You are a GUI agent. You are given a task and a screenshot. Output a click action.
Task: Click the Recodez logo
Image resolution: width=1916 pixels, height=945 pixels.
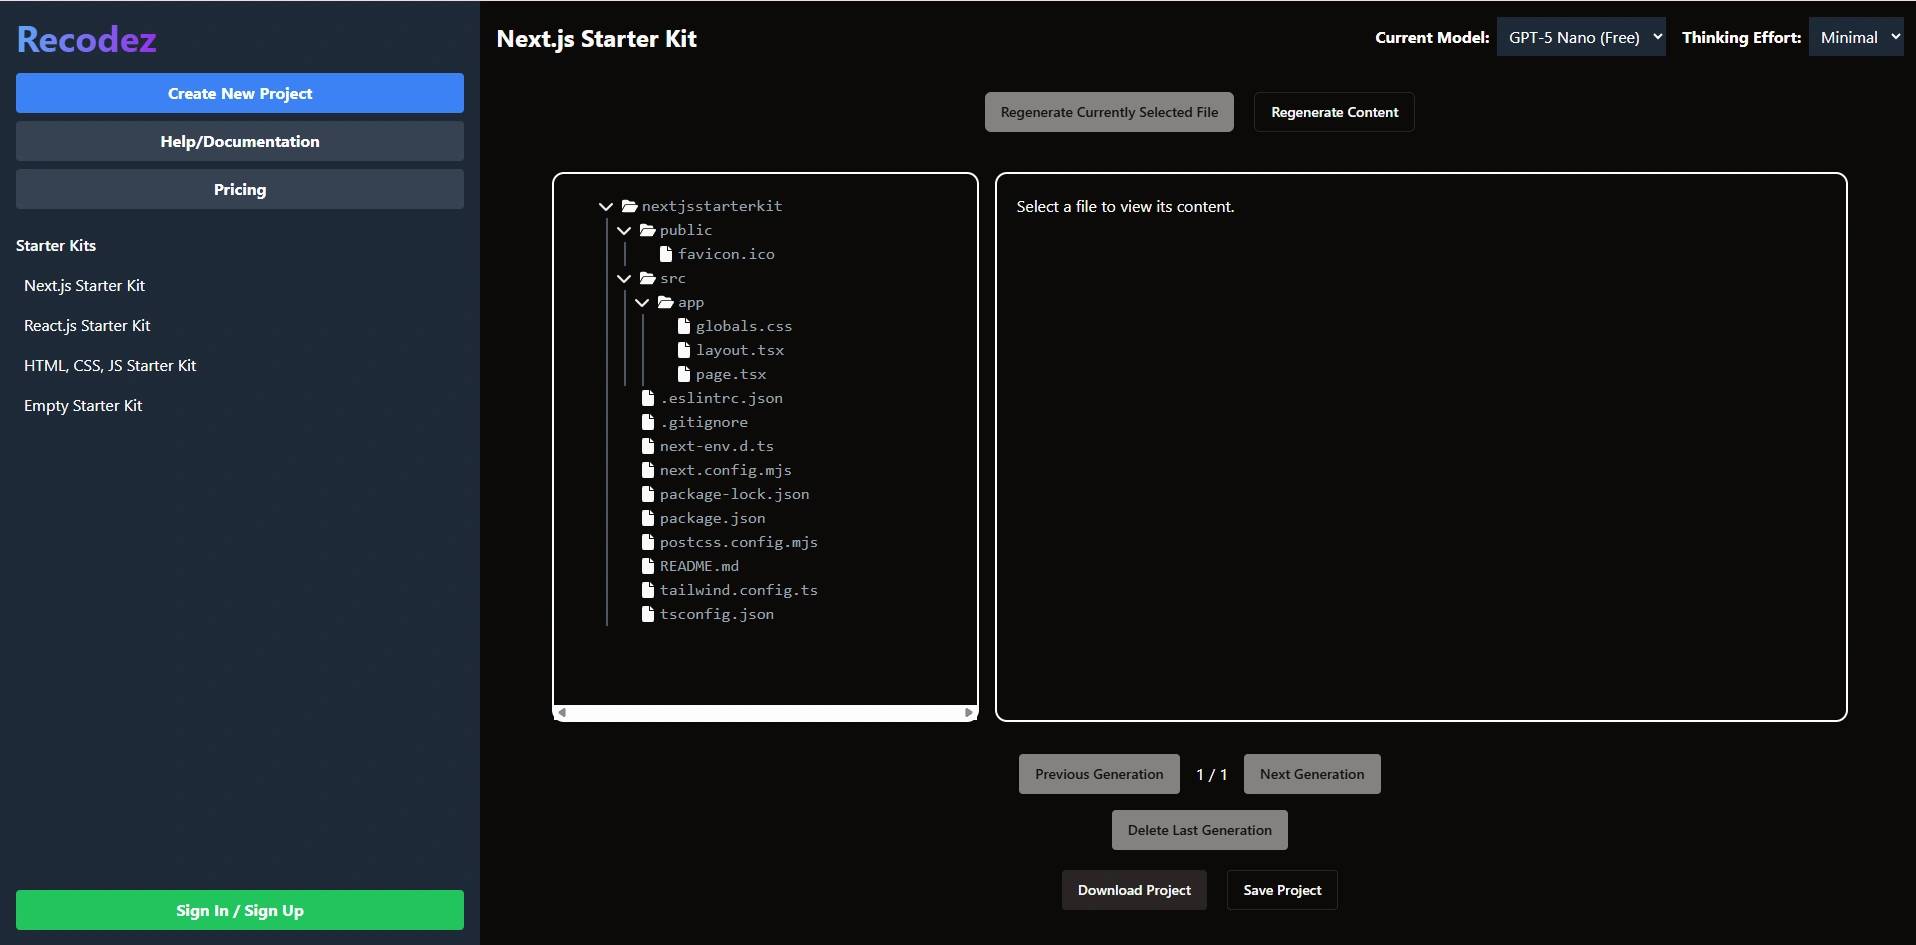(87, 39)
